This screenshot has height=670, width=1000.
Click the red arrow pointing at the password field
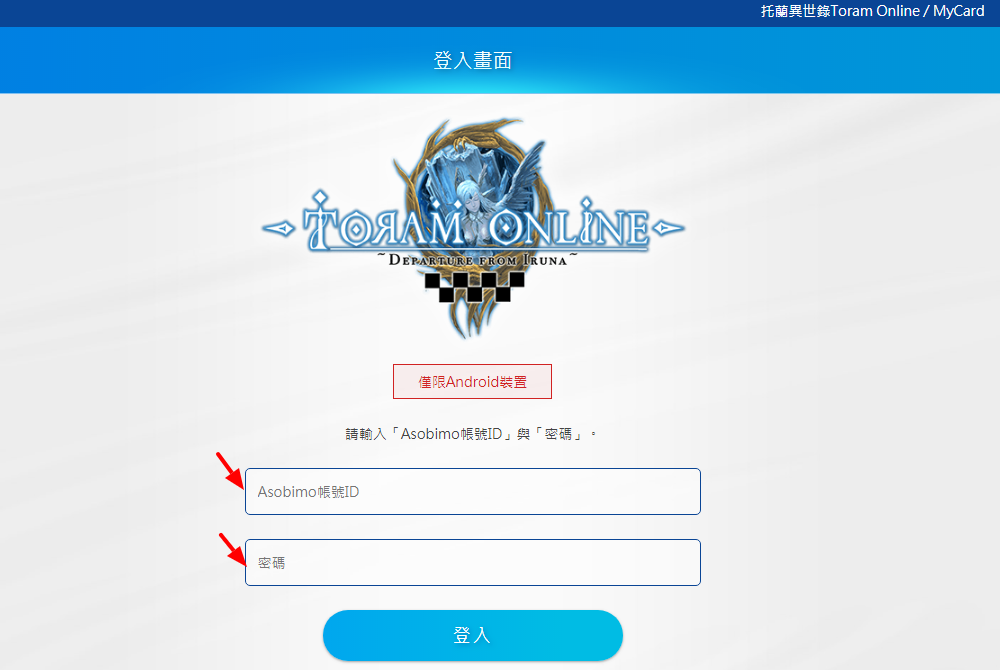pyautogui.click(x=232, y=549)
